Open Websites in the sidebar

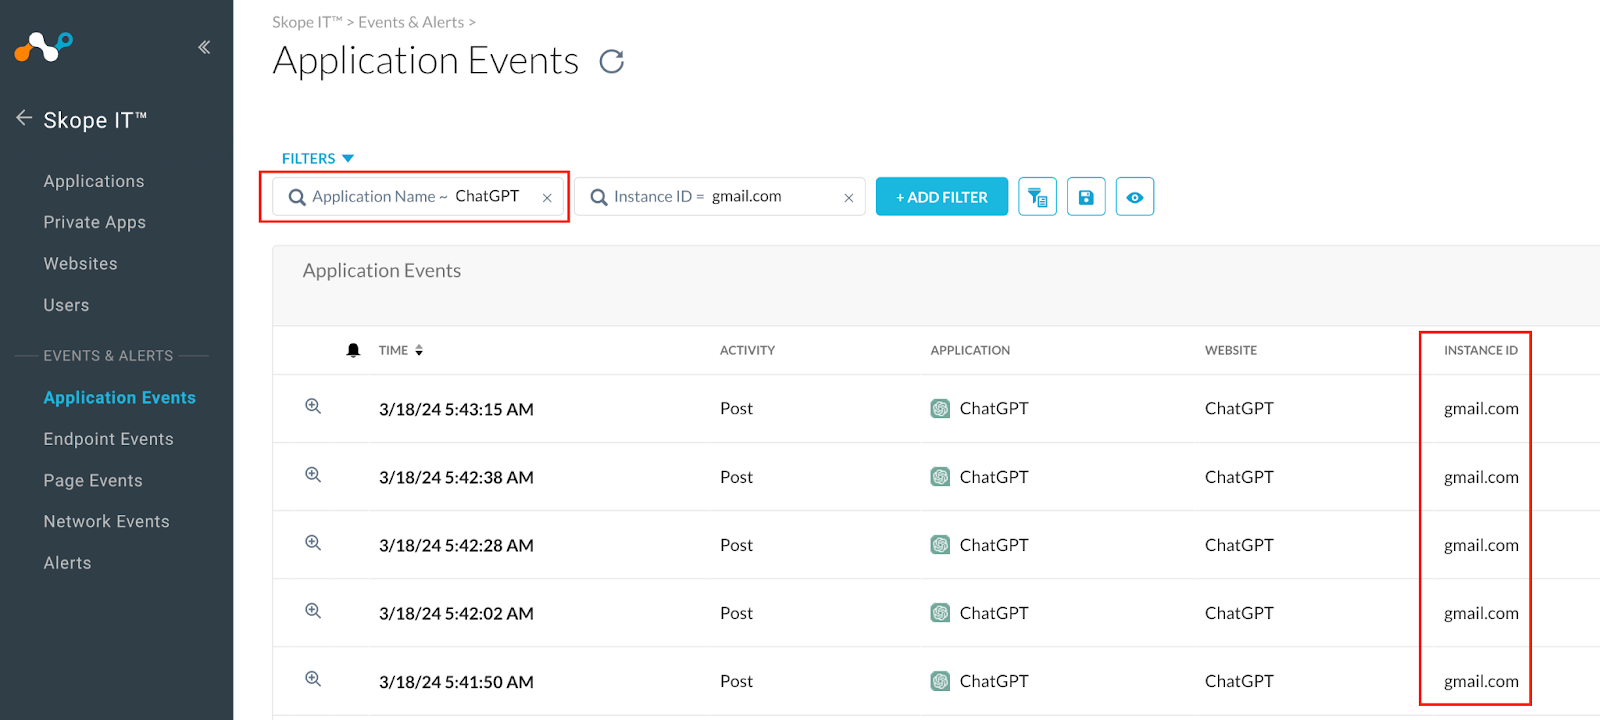tap(80, 264)
